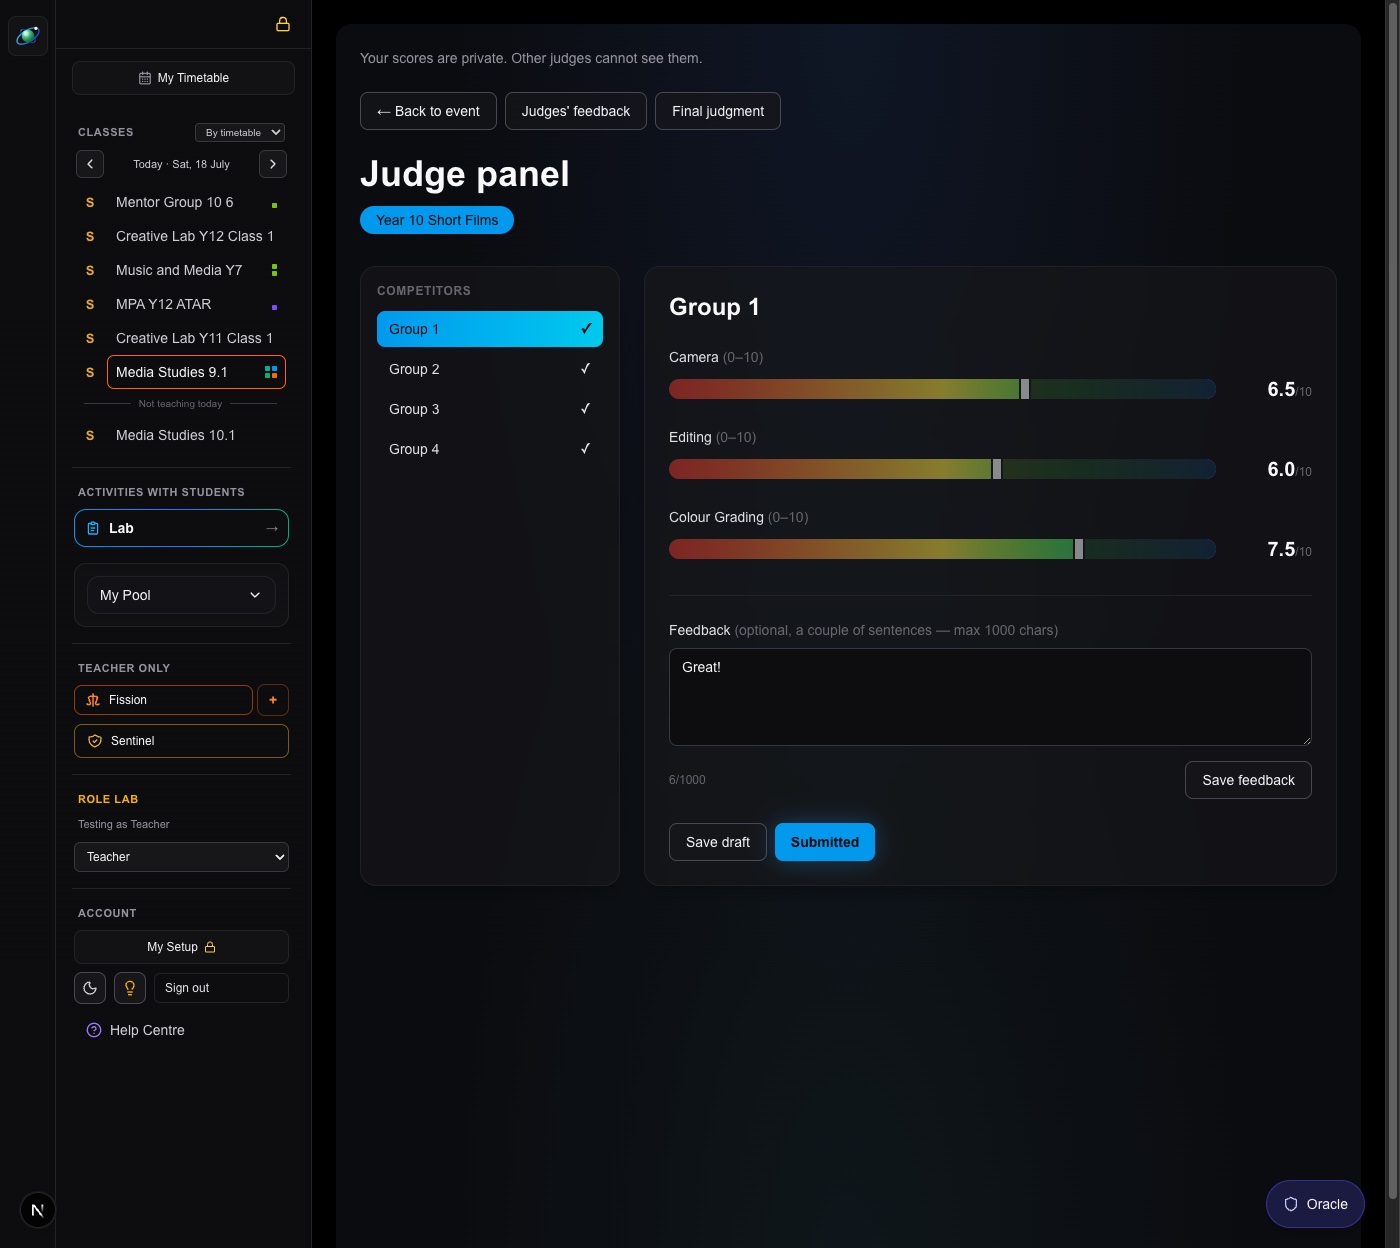The height and width of the screenshot is (1248, 1400).
Task: Click the S icon beside Mentor Group 10 6
Action: 90,202
